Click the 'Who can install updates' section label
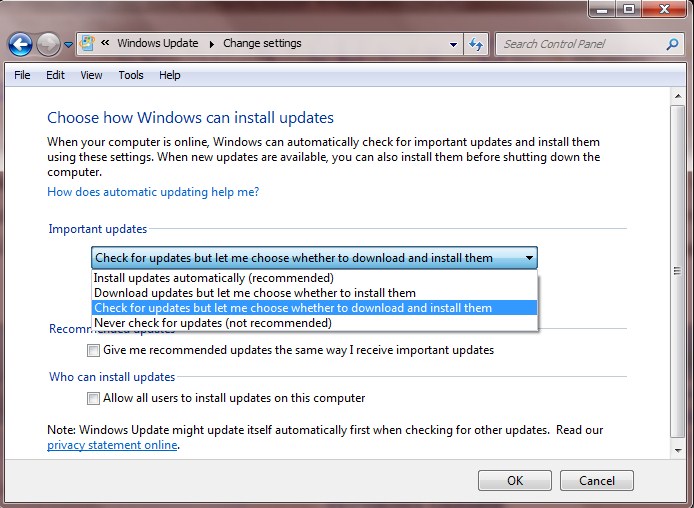The image size is (694, 508). coord(112,377)
